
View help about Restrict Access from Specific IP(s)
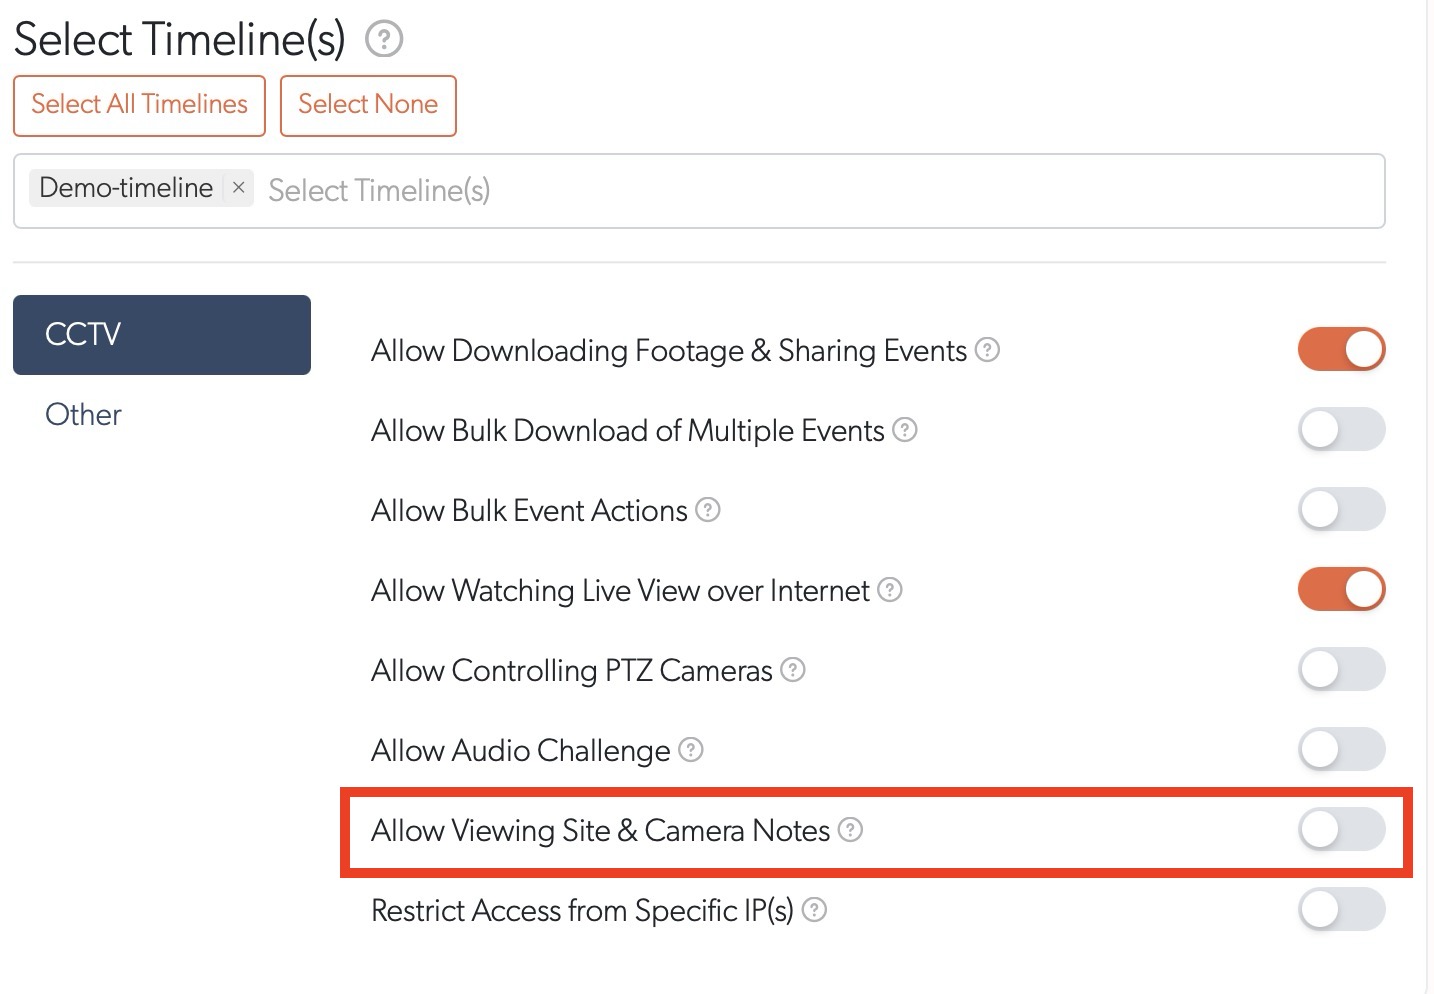tap(815, 910)
